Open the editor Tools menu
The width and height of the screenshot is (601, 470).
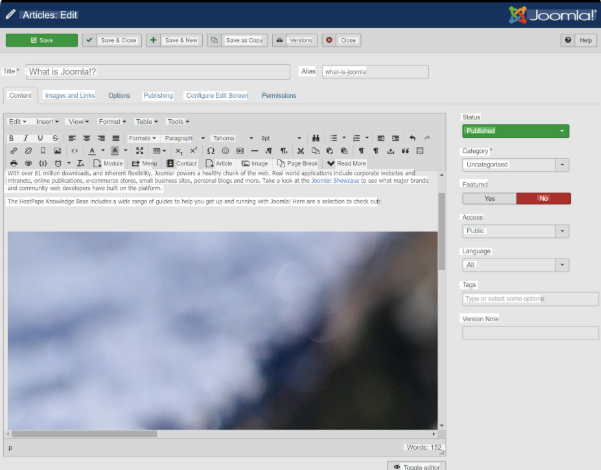(x=178, y=122)
